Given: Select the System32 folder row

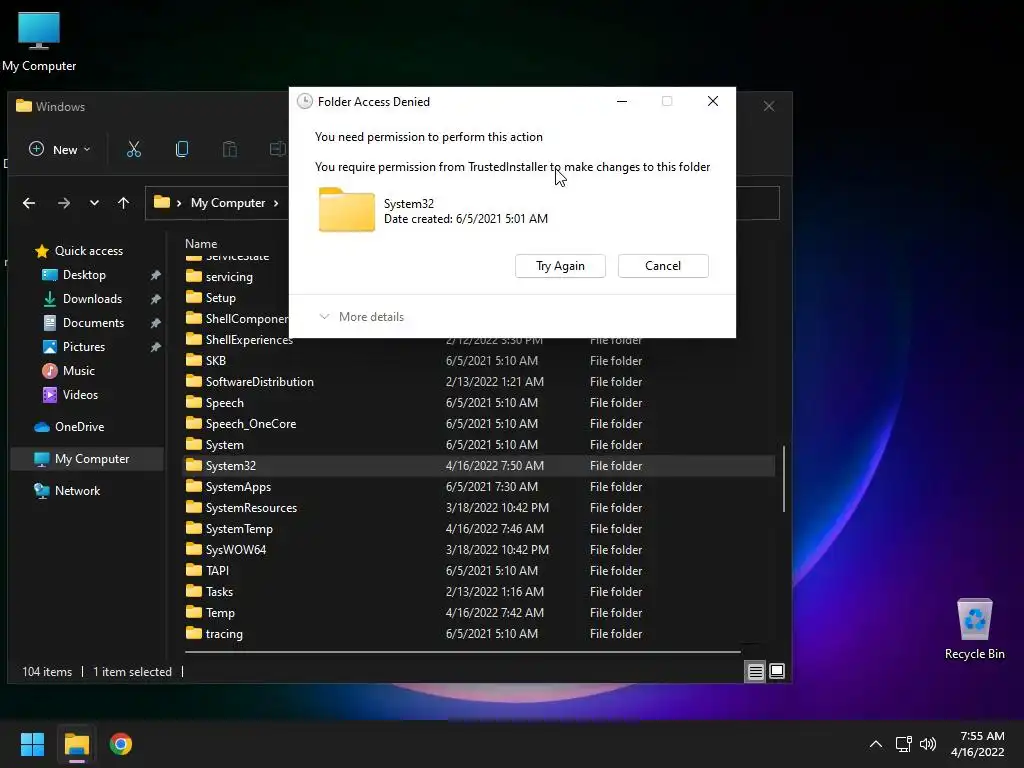Looking at the screenshot, I should [x=479, y=466].
